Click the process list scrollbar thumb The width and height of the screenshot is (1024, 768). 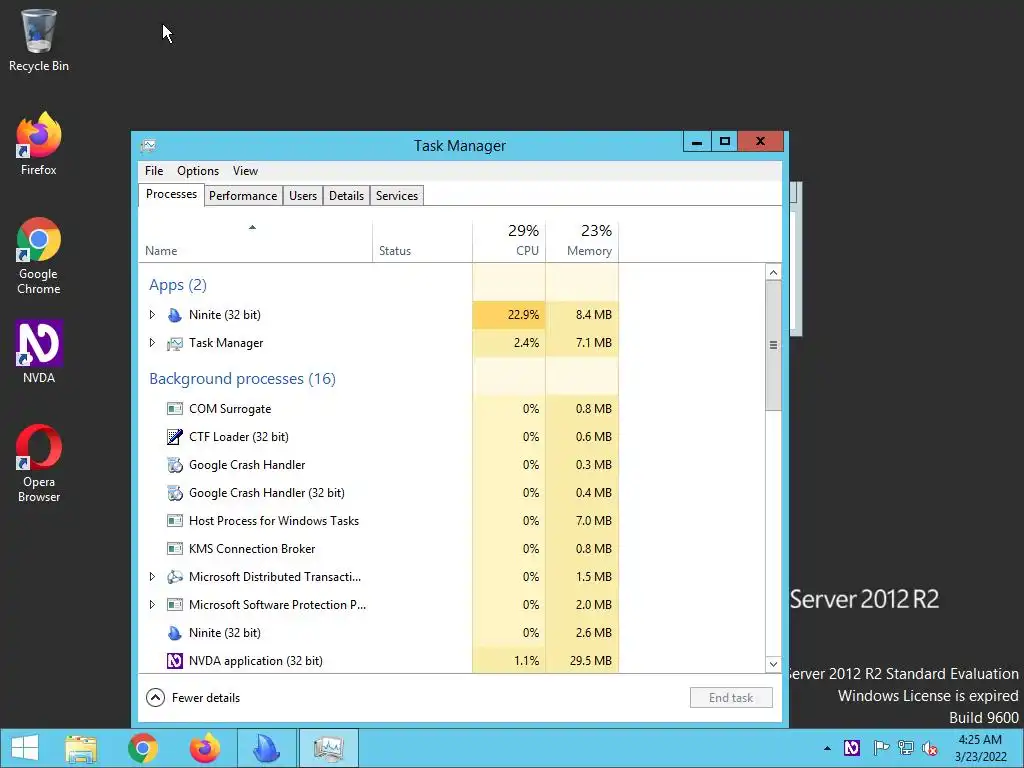point(773,345)
